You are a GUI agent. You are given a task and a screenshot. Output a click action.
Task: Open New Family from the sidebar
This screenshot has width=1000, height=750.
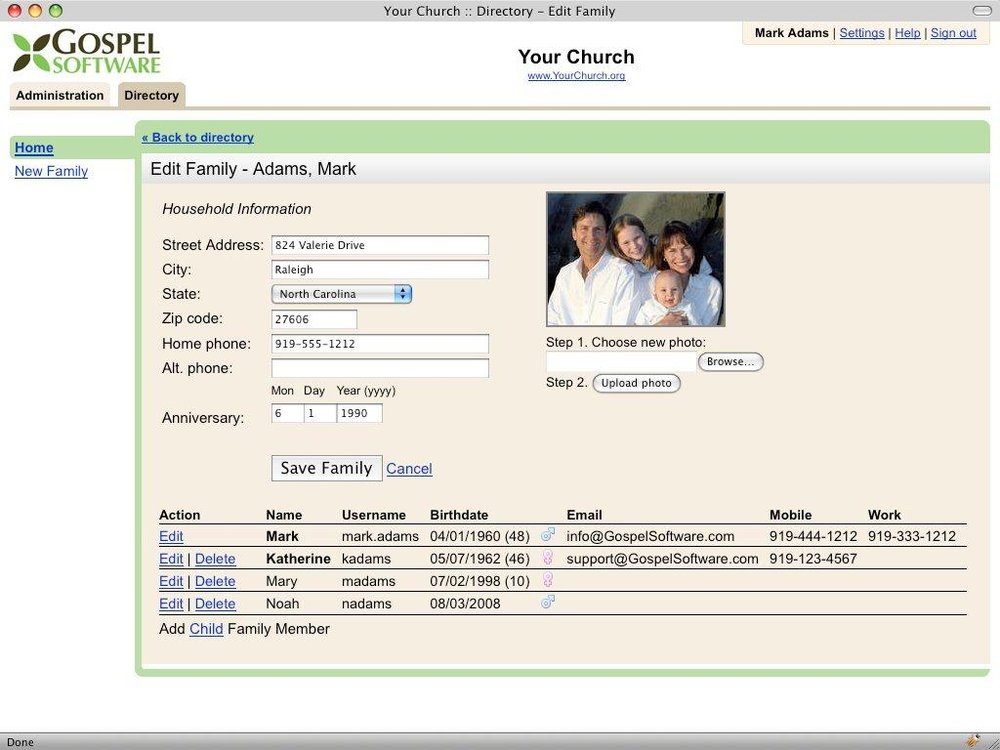tap(51, 170)
